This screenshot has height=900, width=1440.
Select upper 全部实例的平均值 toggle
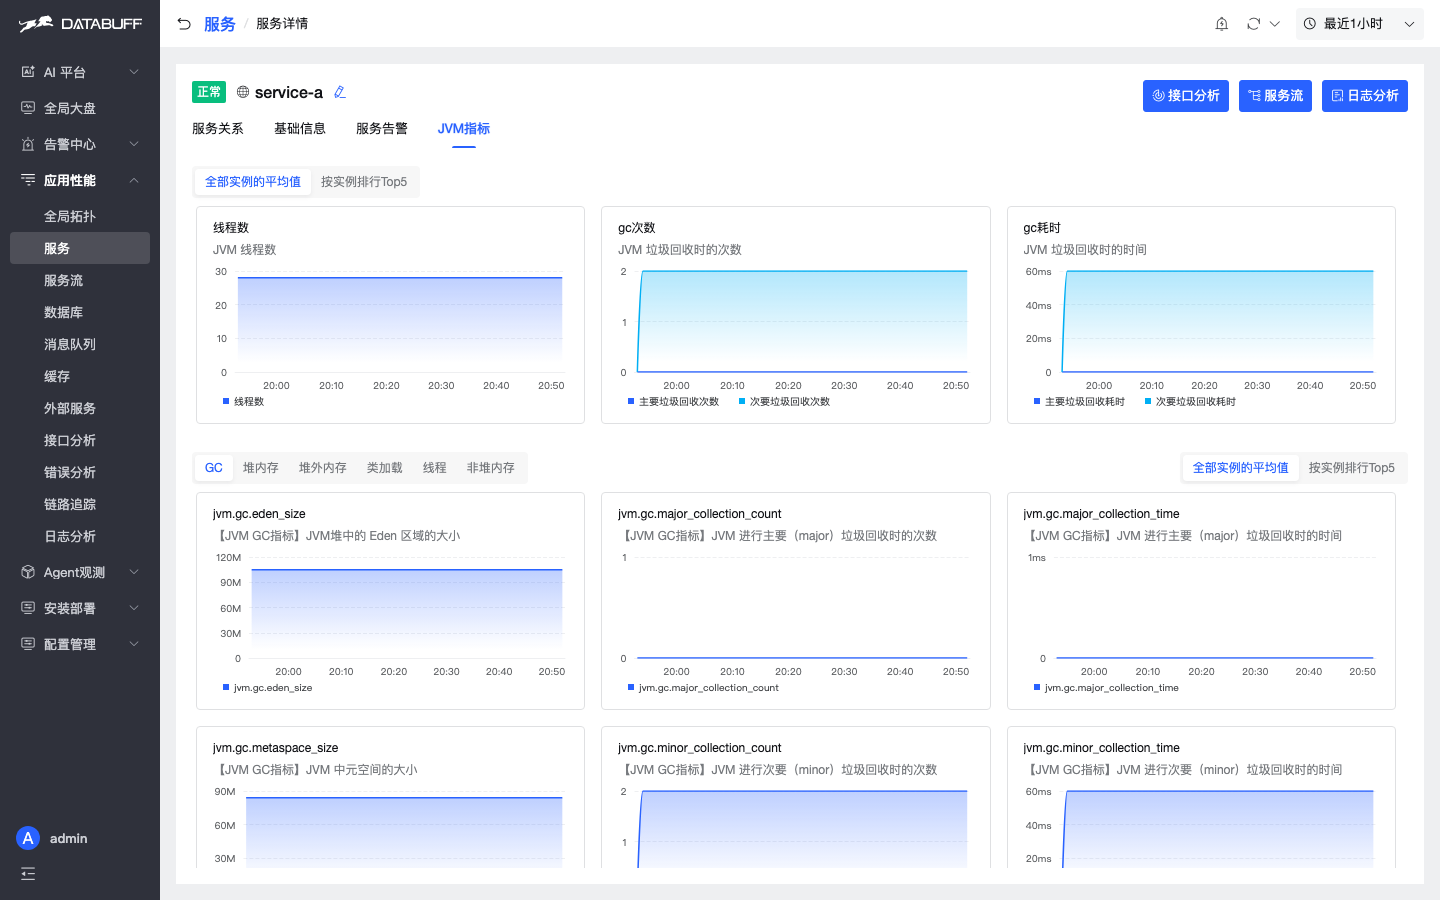[x=253, y=182]
